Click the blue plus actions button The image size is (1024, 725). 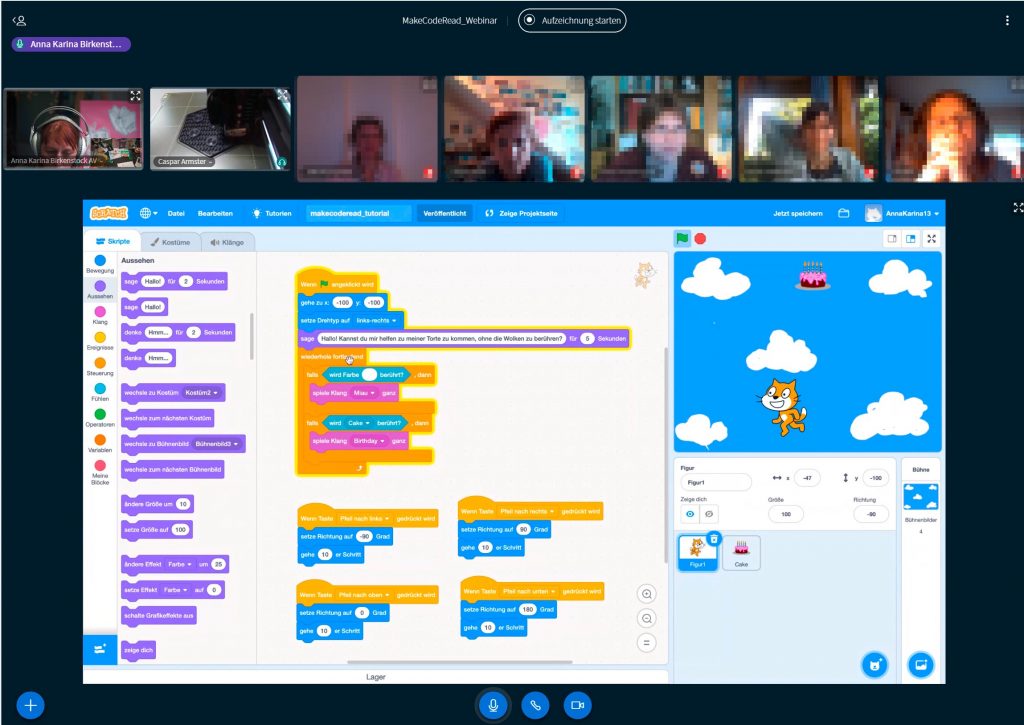30,705
